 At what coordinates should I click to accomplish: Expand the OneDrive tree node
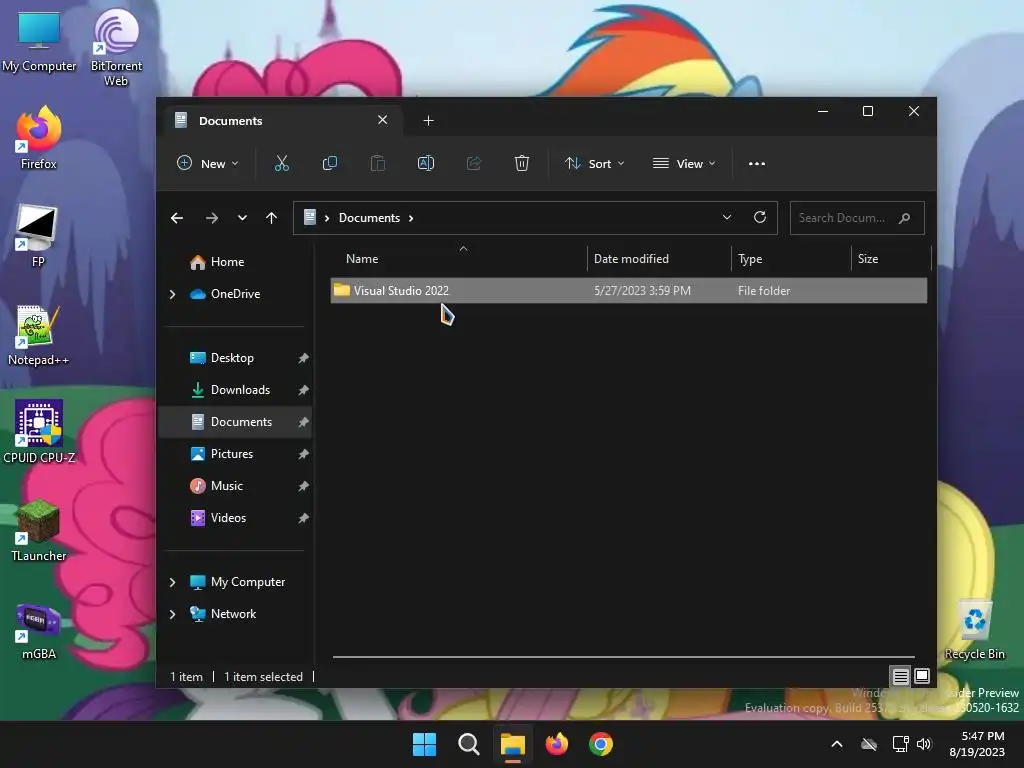[x=172, y=295]
